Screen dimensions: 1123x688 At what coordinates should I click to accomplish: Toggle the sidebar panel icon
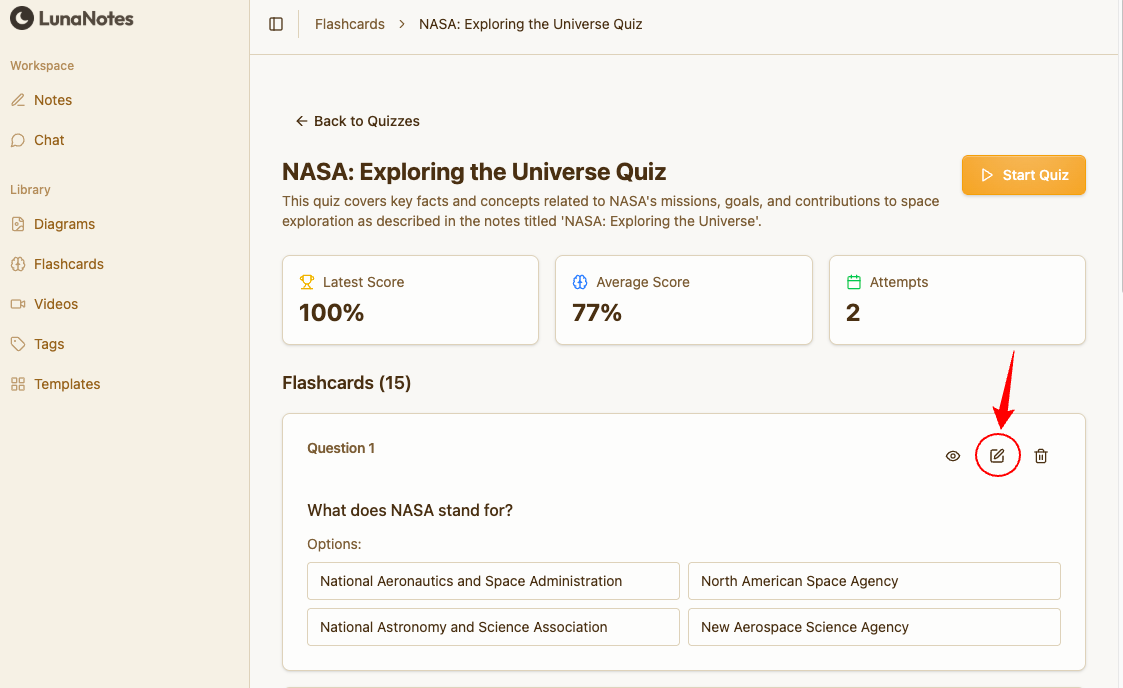tap(276, 24)
